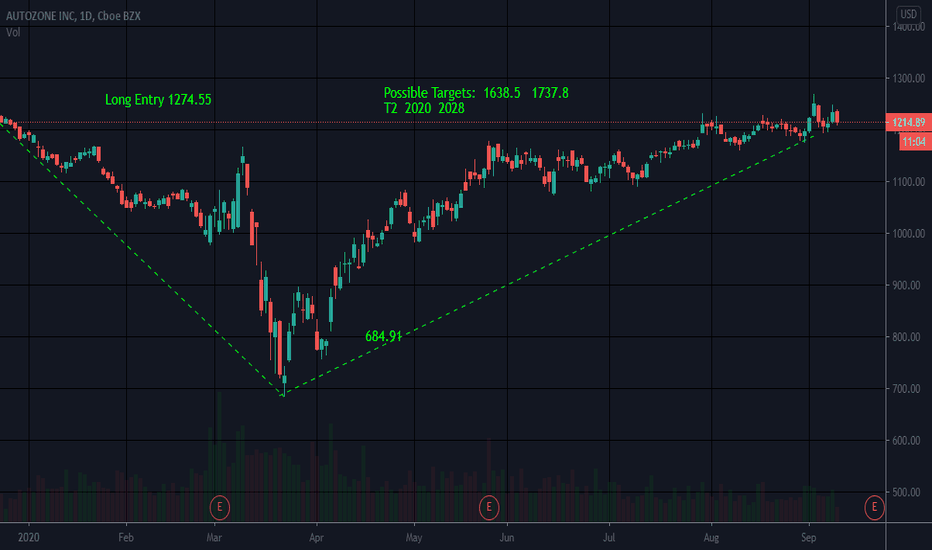The height and width of the screenshot is (550, 932).
Task: Click the 1000.00 price axis label
Action: [x=908, y=234]
